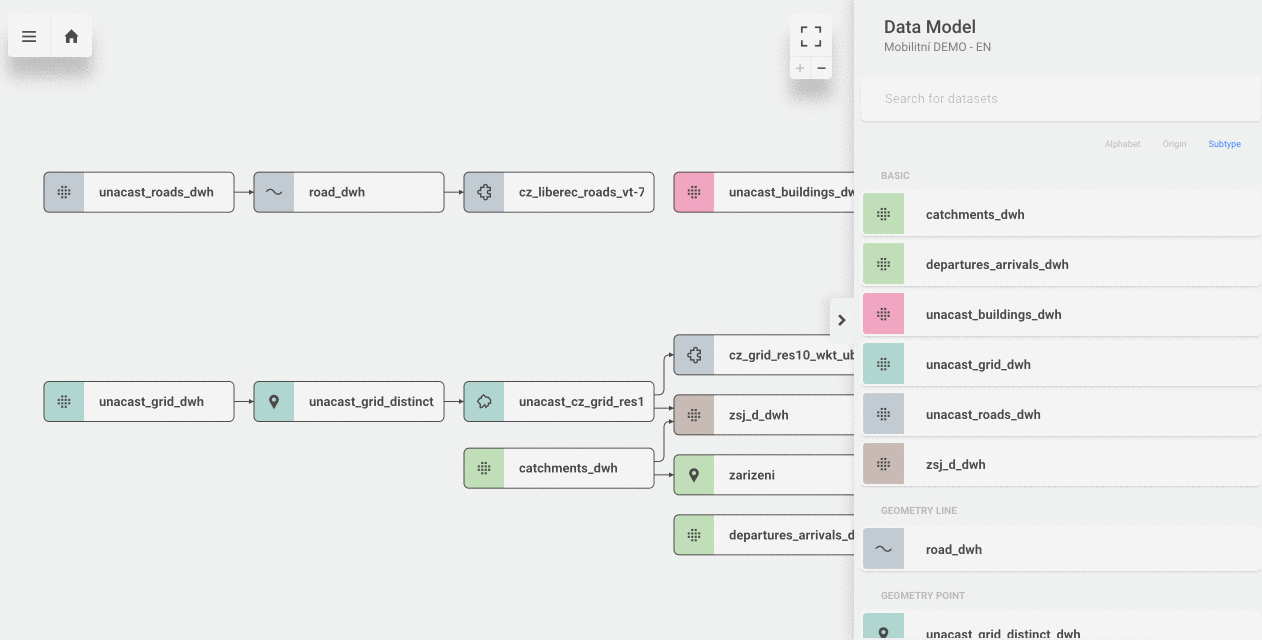Click the road_dwh line icon in diagram
This screenshot has width=1262, height=640.
pyautogui.click(x=274, y=192)
